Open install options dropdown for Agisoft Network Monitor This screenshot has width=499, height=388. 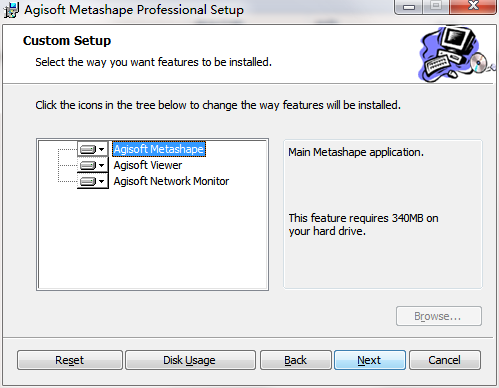point(93,181)
